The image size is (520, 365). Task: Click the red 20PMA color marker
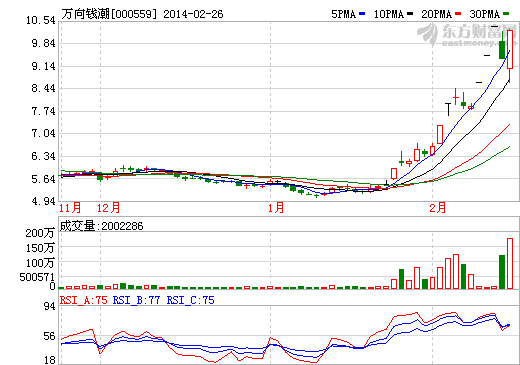[x=458, y=14]
